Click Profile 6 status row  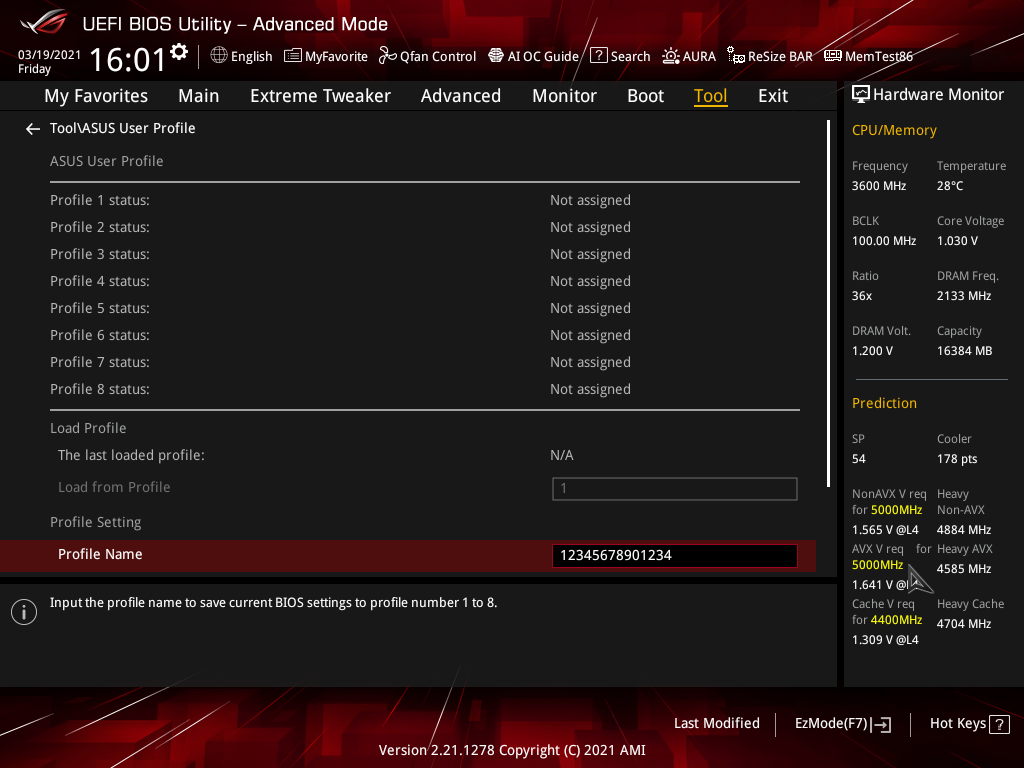(424, 336)
